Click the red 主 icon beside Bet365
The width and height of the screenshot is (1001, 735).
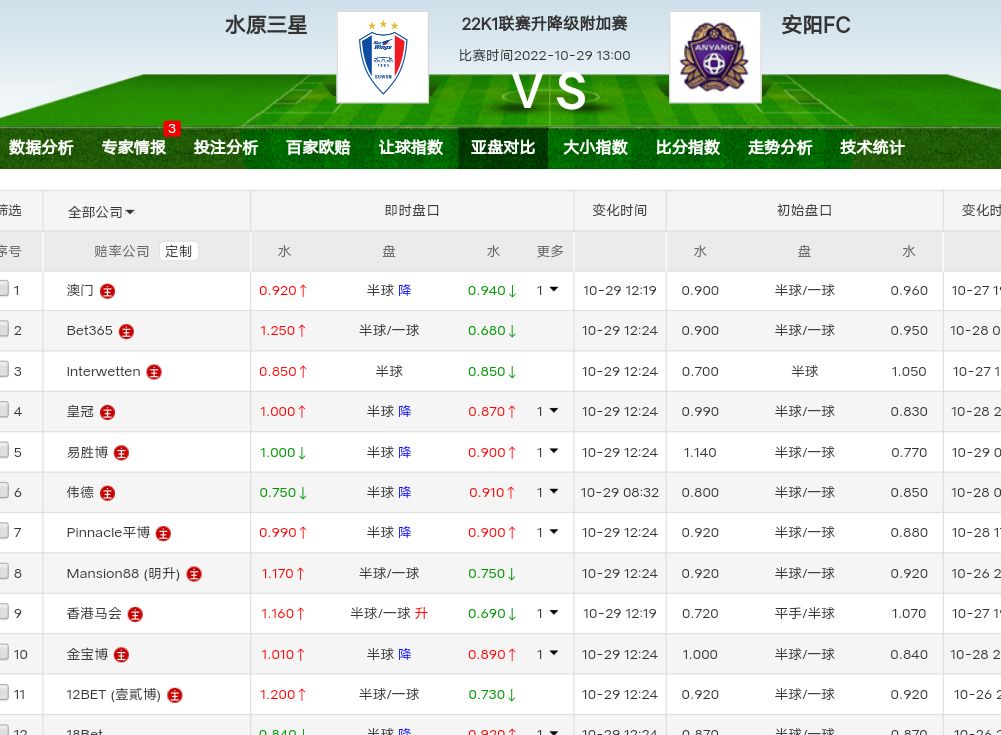coord(127,331)
